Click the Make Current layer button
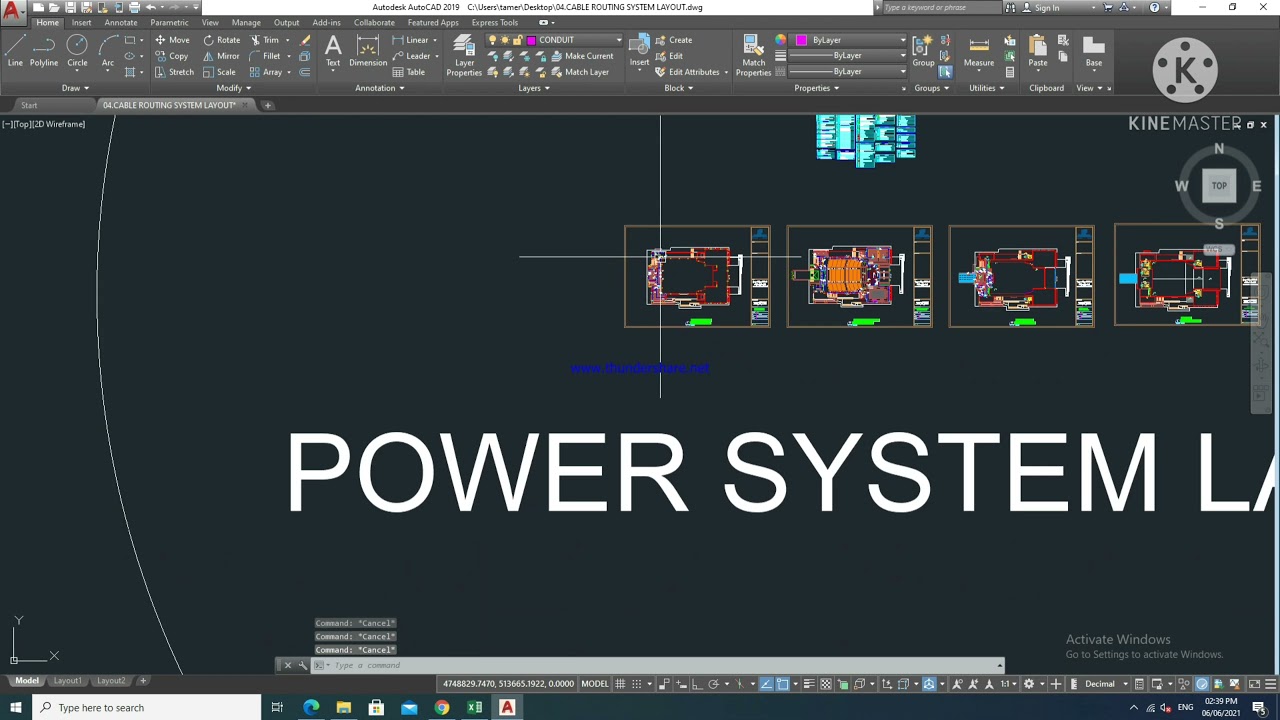The height and width of the screenshot is (720, 1280). point(581,56)
